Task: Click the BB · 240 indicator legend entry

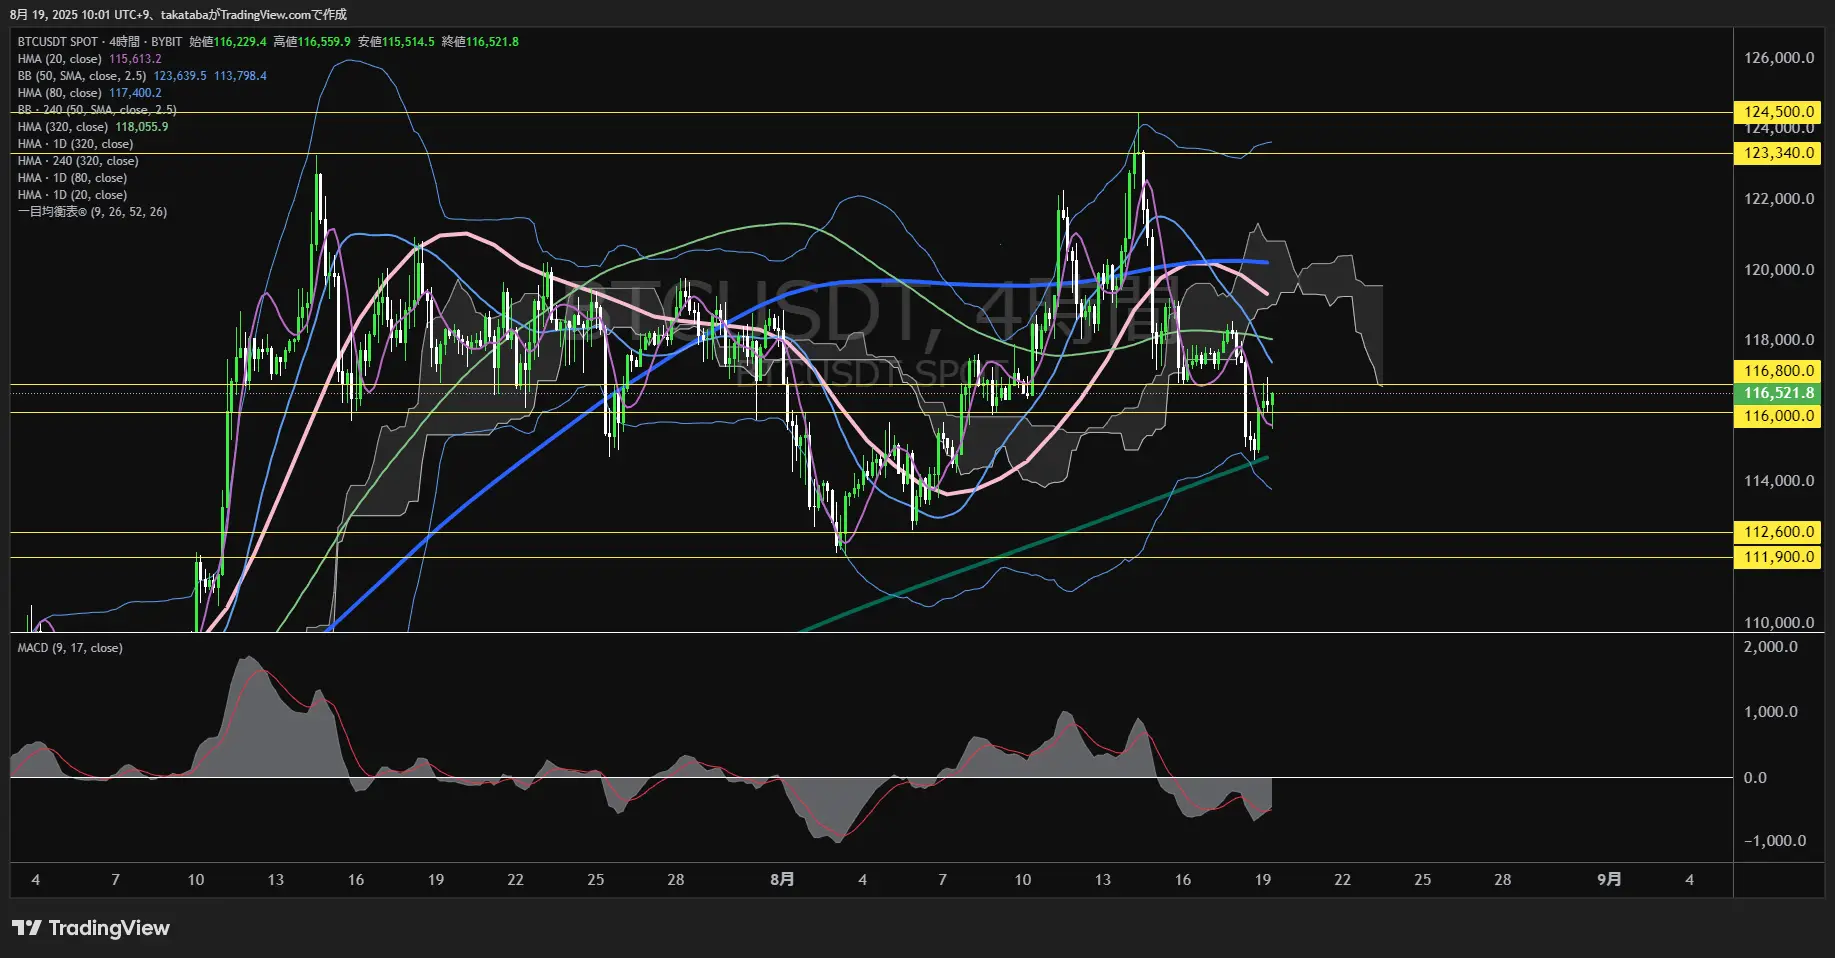Action: coord(97,110)
